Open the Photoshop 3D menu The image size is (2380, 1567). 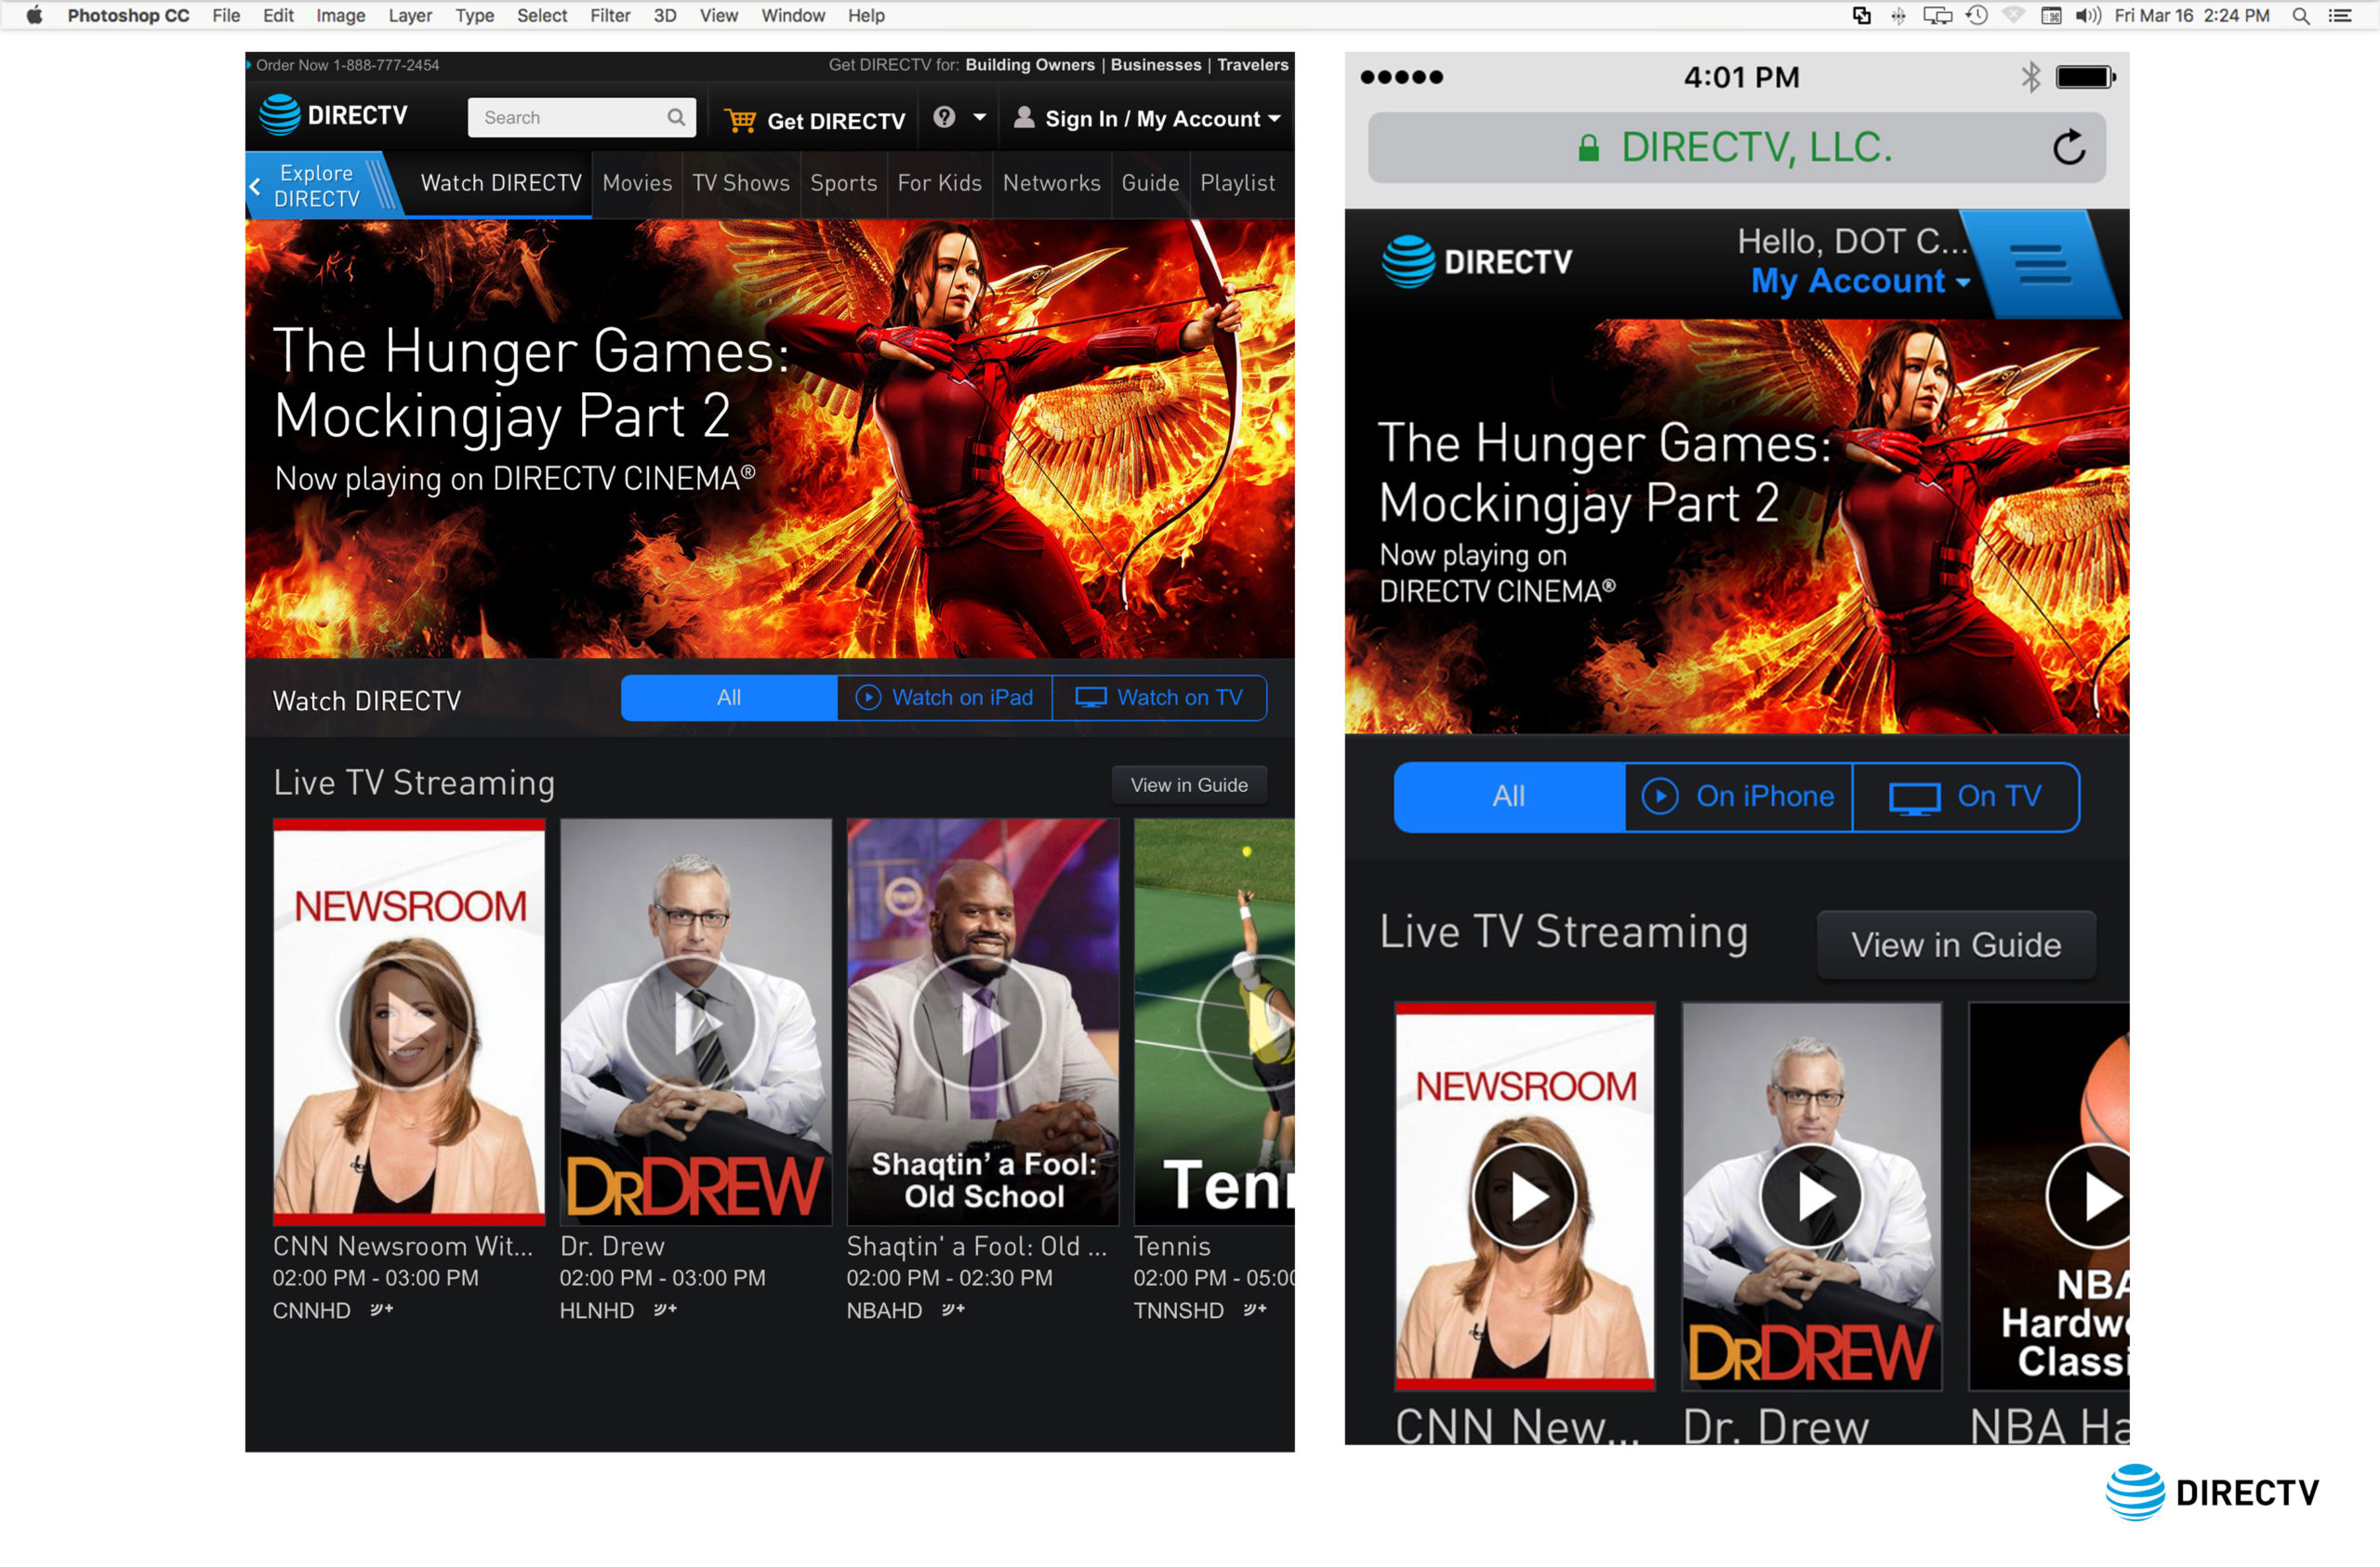(x=665, y=15)
